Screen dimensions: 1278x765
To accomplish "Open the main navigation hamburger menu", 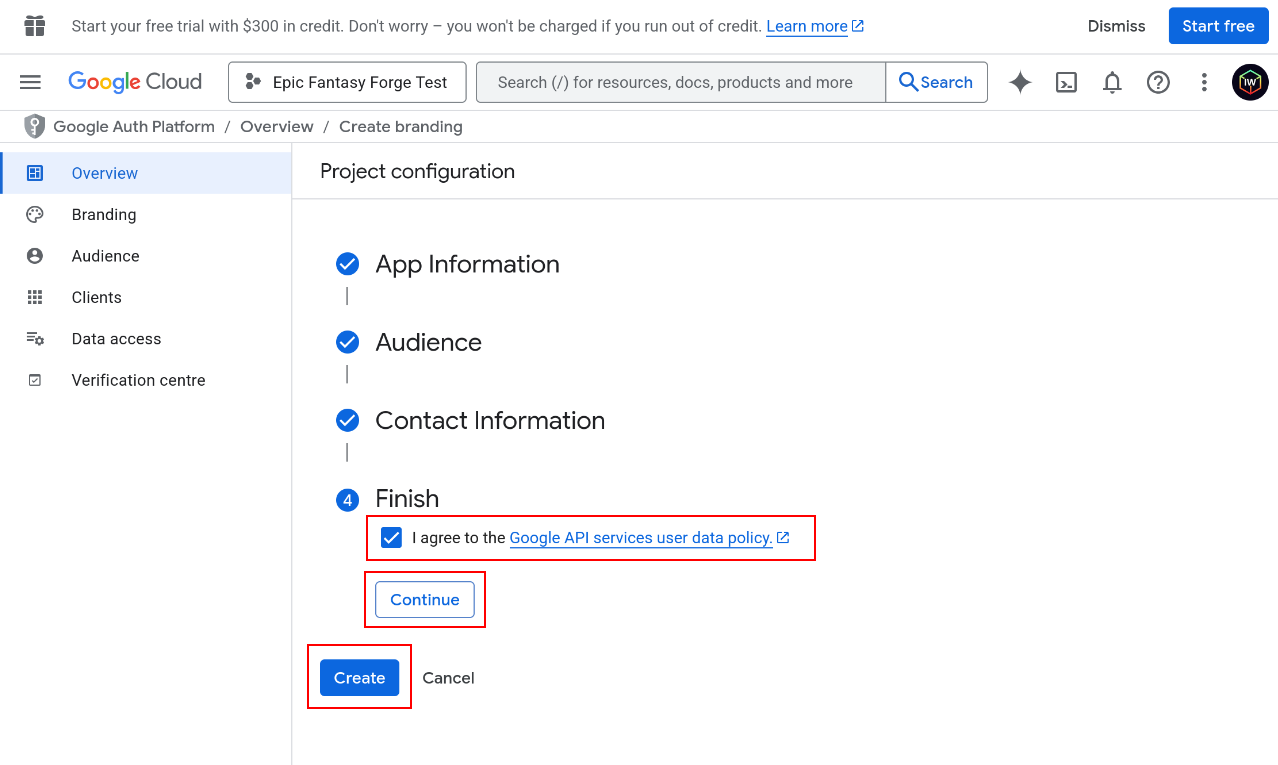I will point(30,82).
